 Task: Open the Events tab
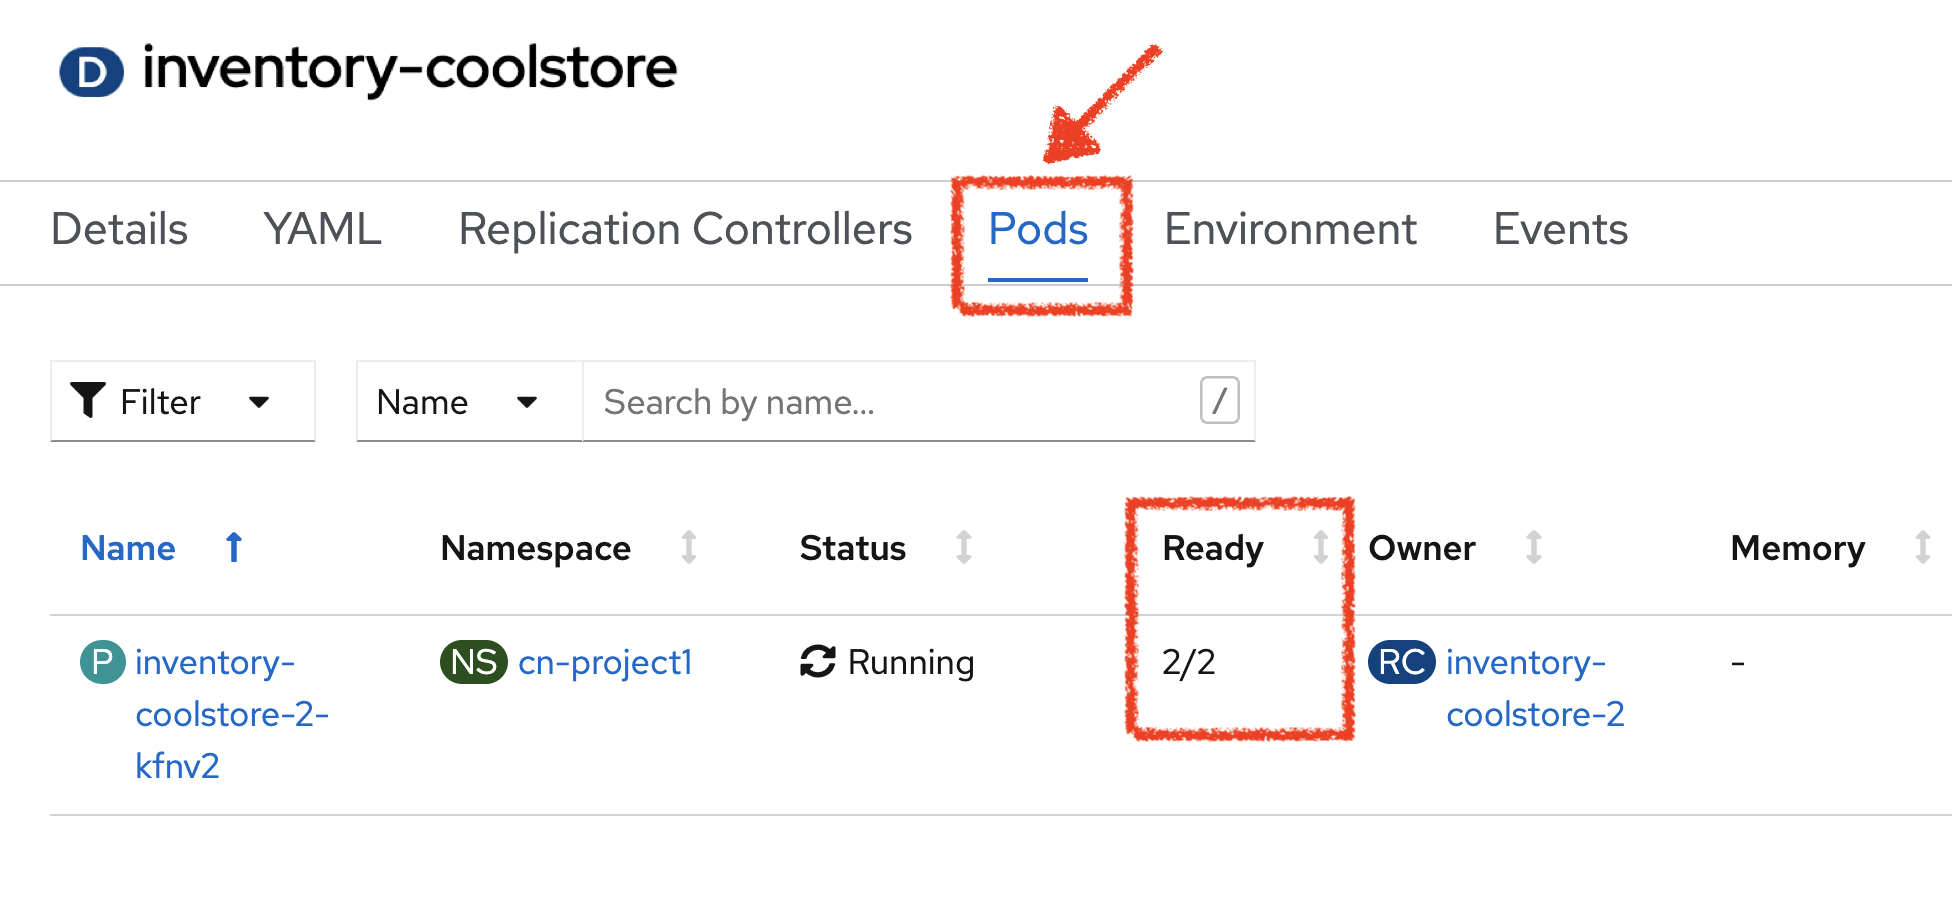[1559, 230]
